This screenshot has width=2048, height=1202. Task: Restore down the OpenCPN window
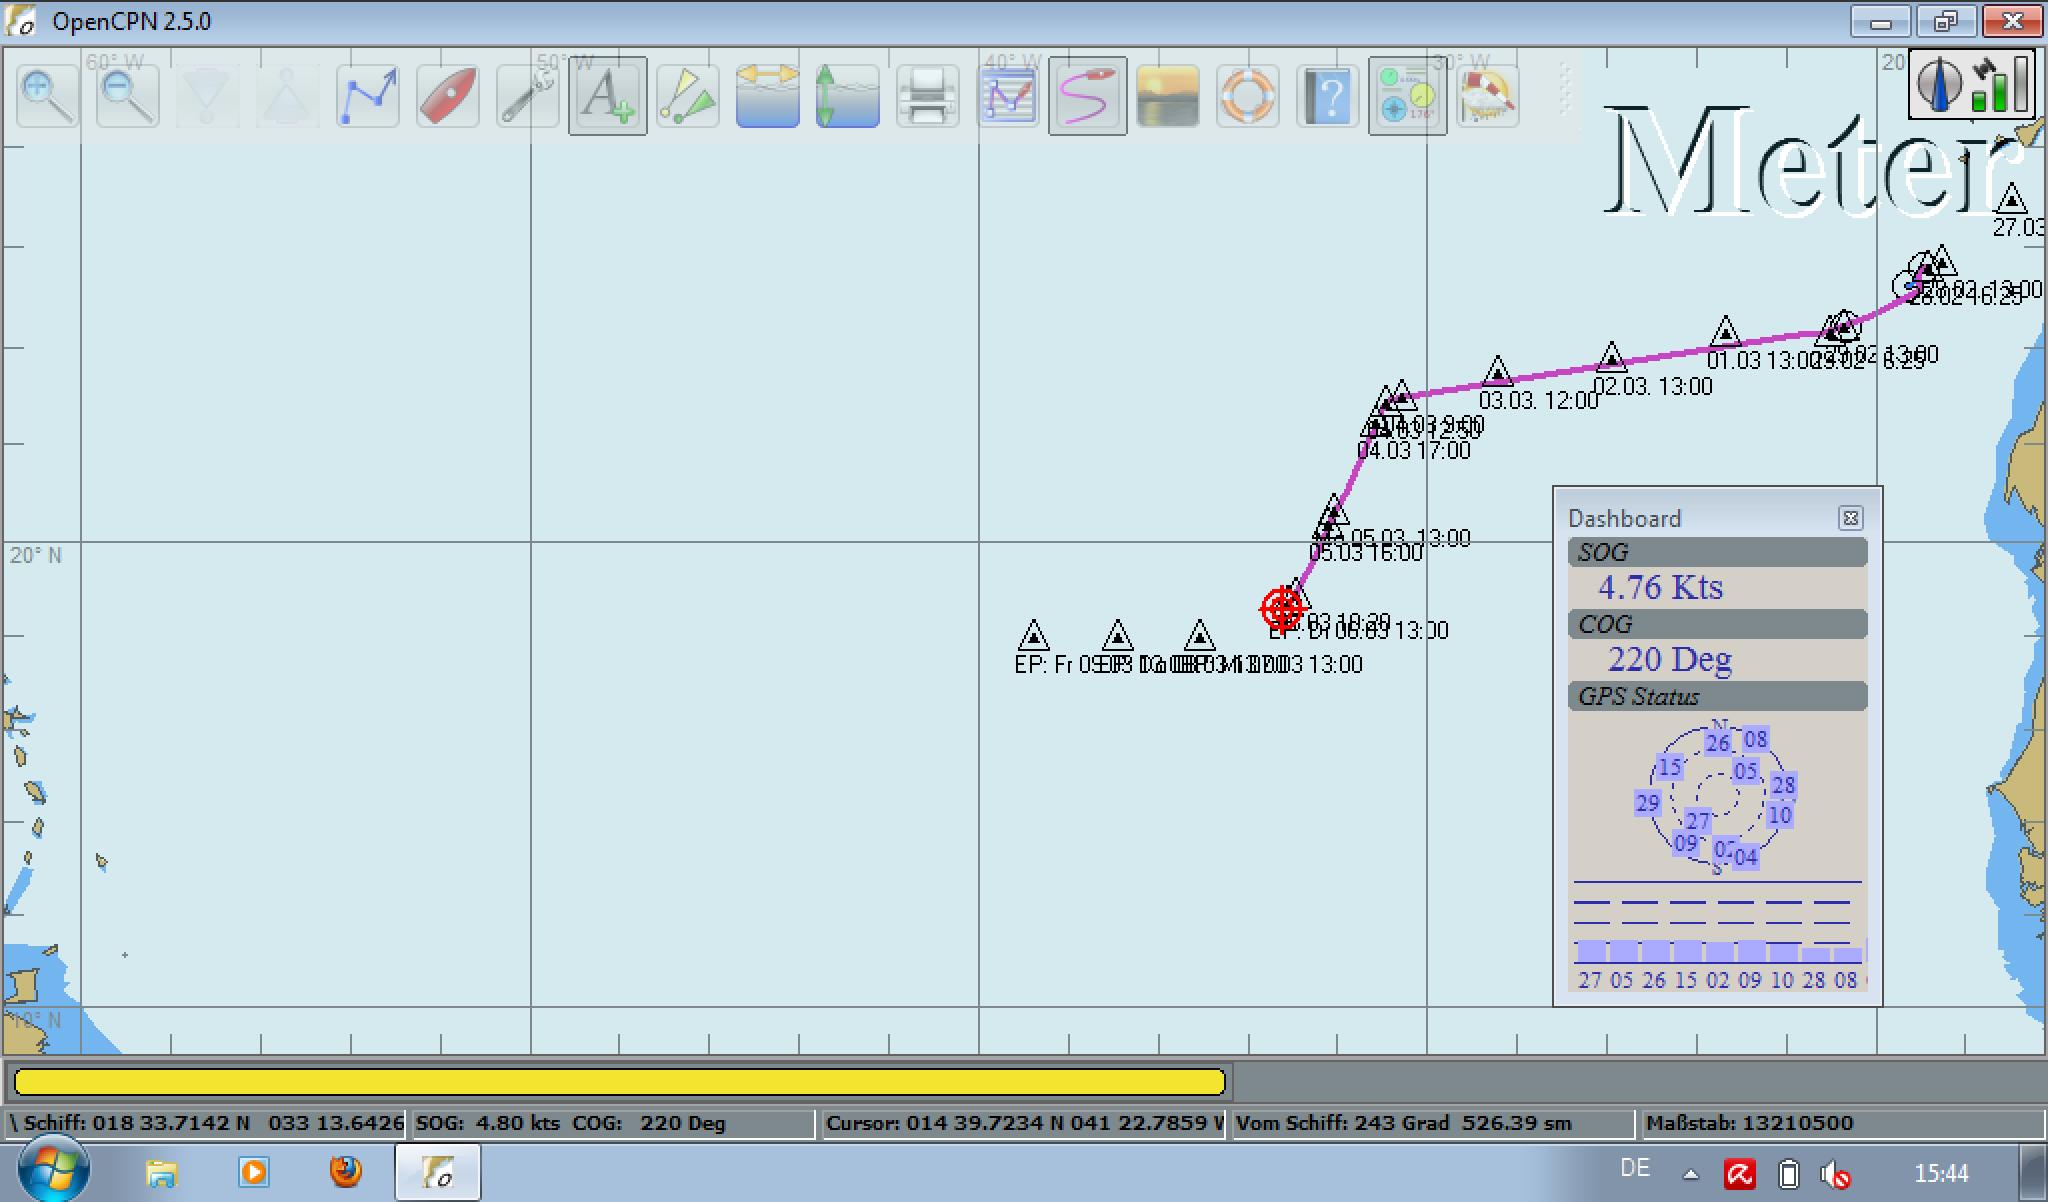click(1945, 22)
